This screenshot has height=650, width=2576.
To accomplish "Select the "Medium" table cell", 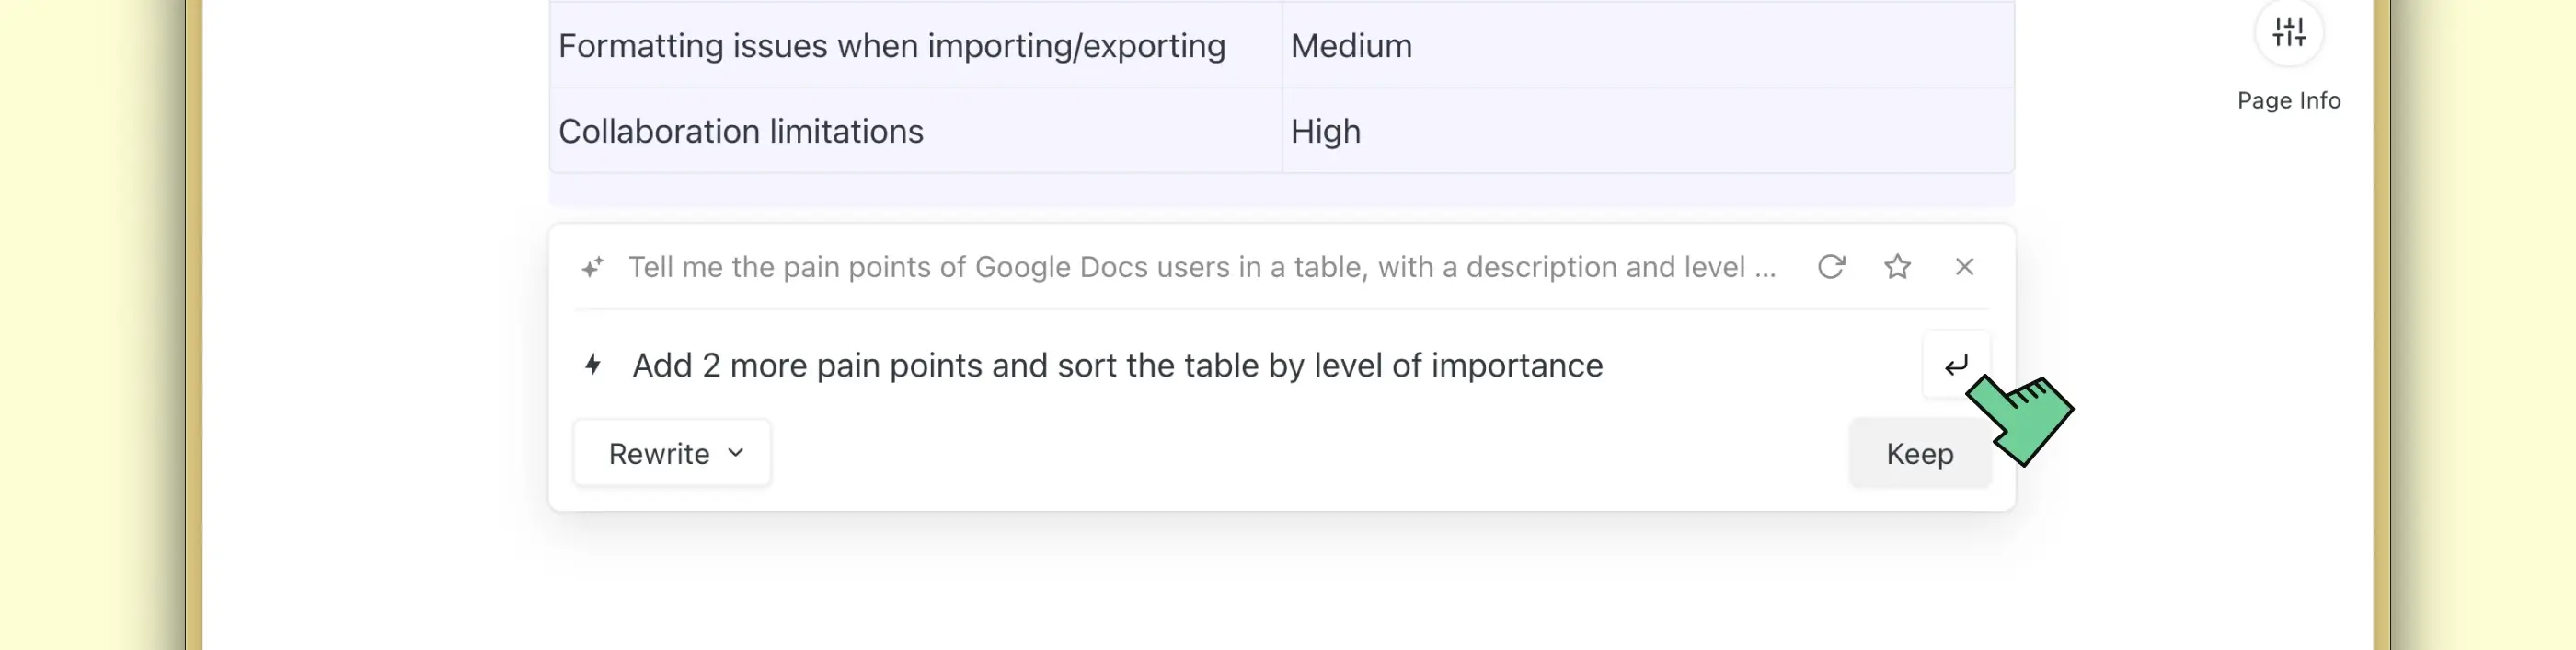I will [1351, 46].
